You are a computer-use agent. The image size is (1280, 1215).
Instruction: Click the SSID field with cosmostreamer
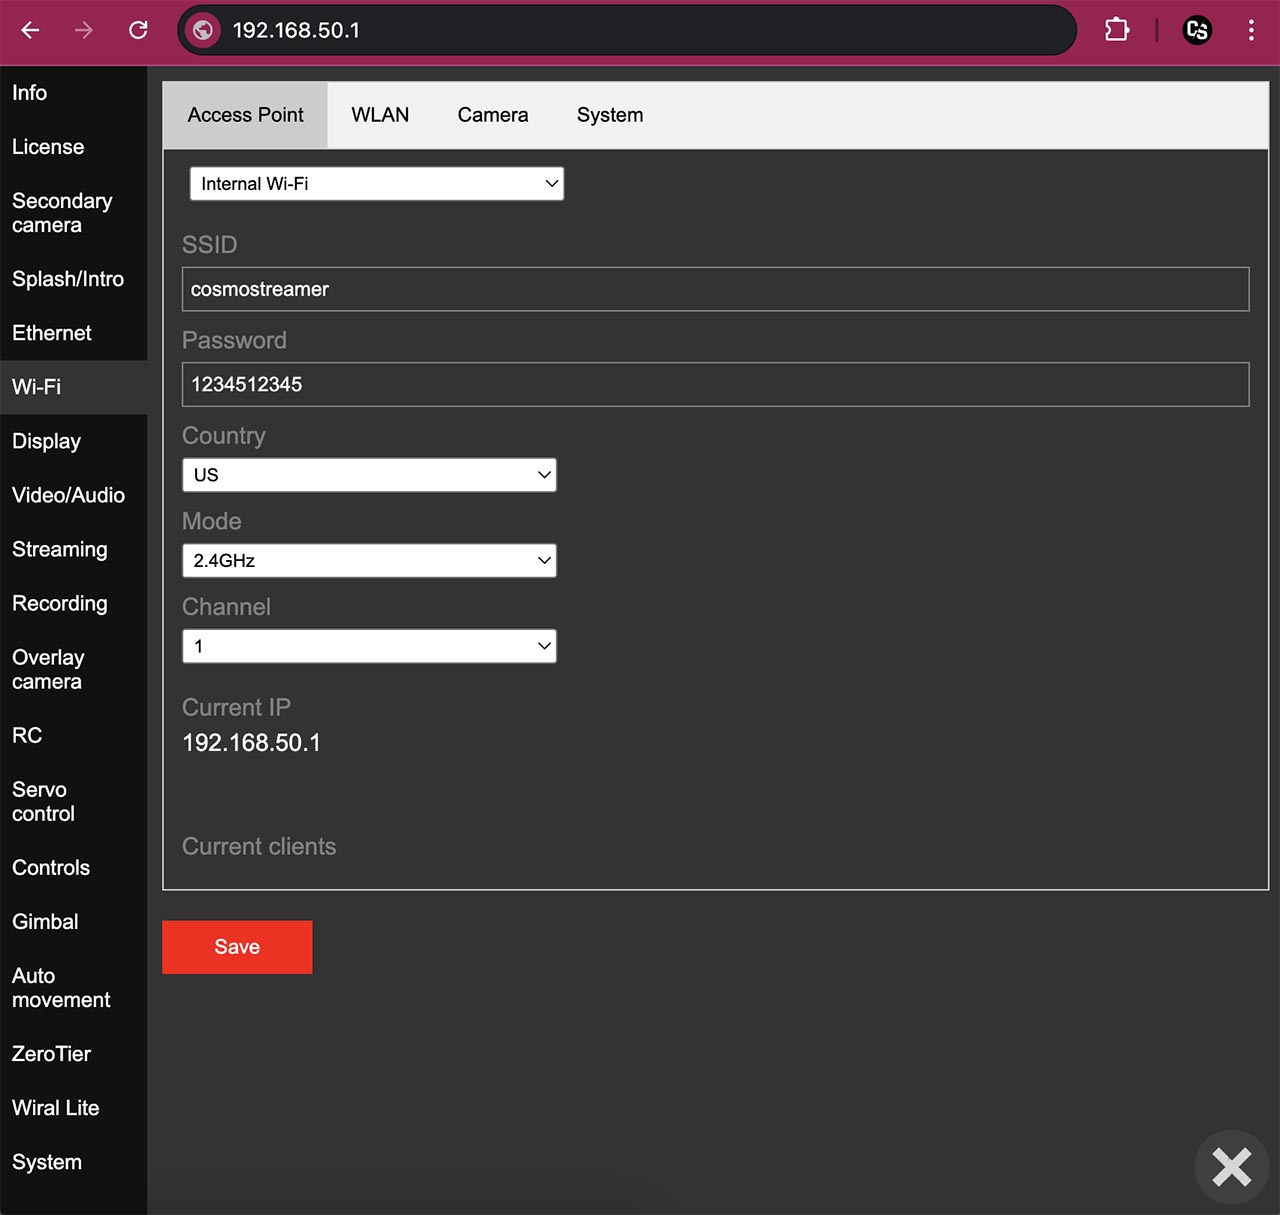[x=715, y=289]
